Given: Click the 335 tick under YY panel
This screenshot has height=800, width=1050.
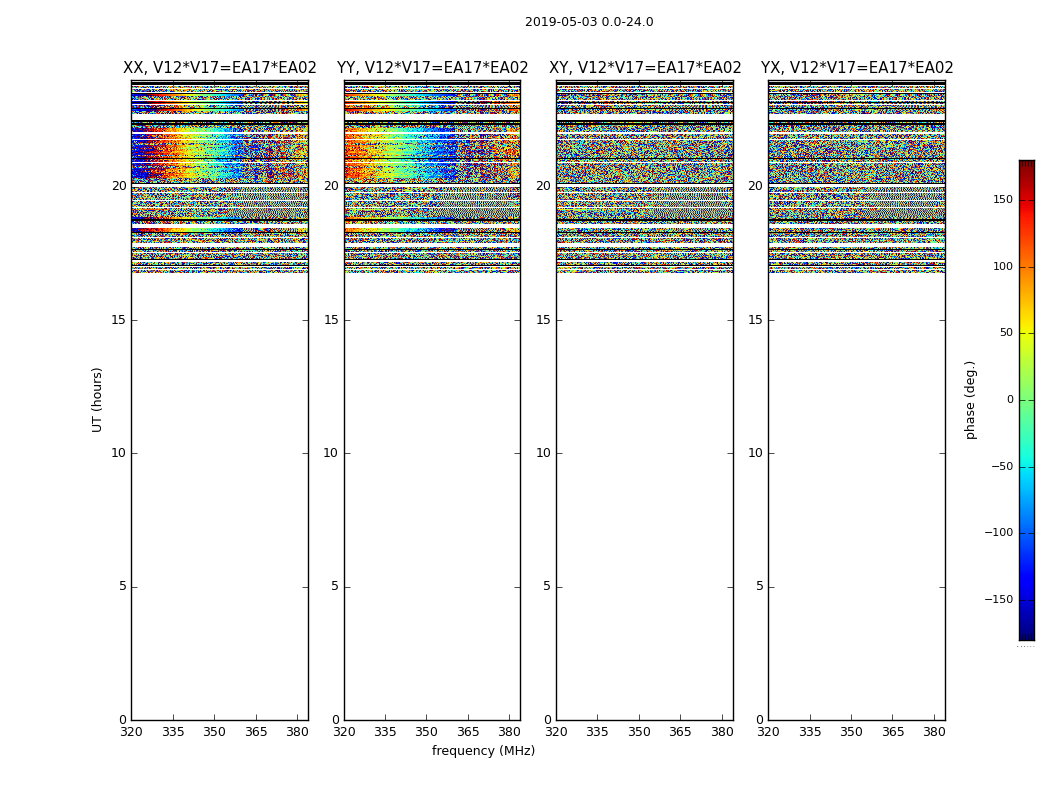Looking at the screenshot, I should (x=385, y=732).
